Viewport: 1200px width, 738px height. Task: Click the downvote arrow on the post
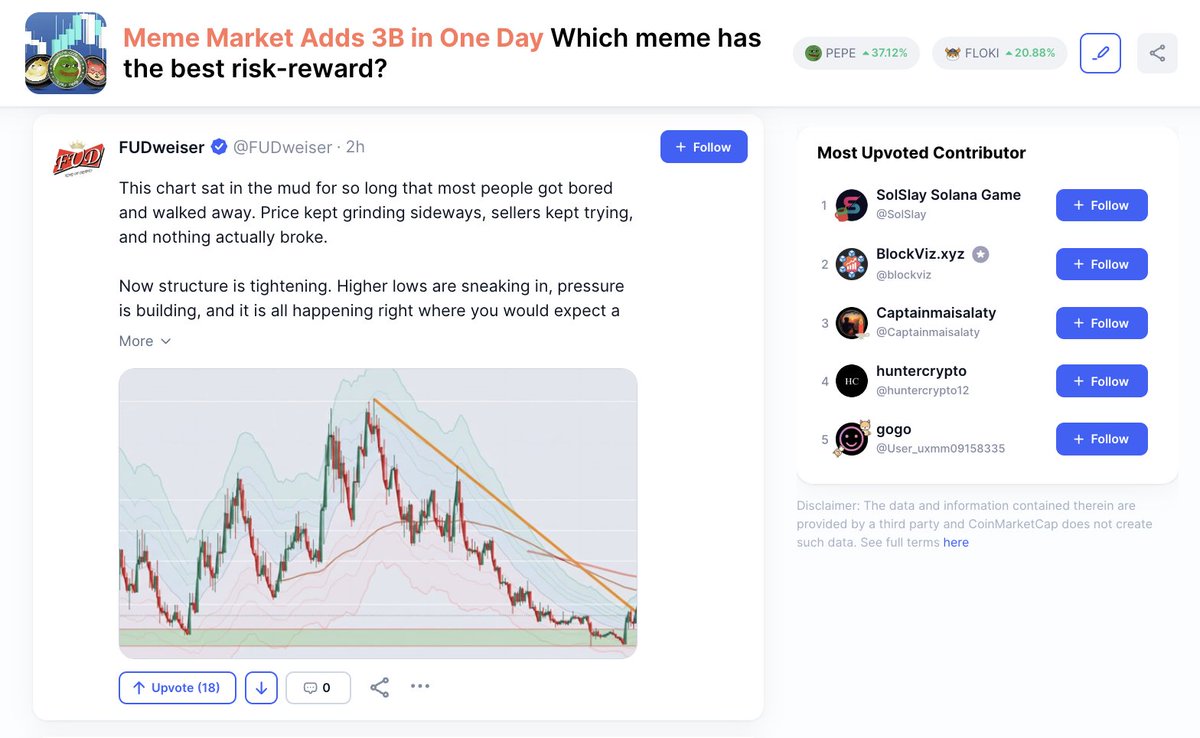[x=261, y=688]
